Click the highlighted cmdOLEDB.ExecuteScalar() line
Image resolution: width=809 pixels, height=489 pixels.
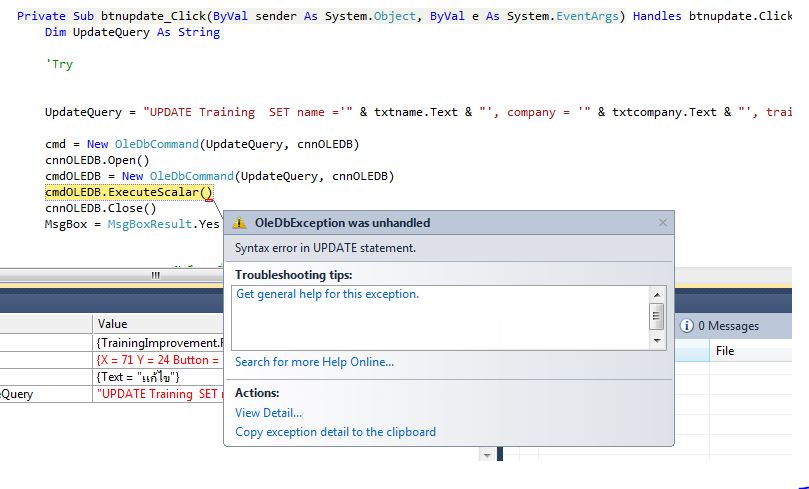coord(129,192)
